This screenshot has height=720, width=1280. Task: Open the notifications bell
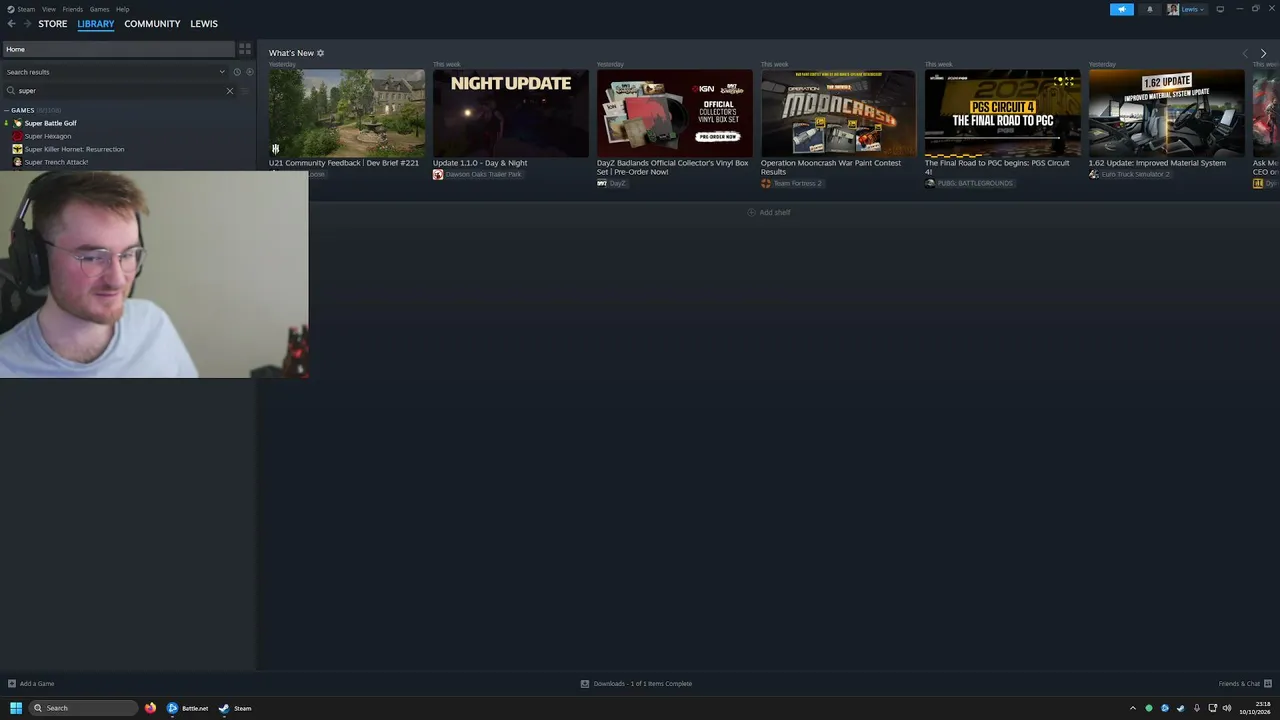pos(1149,9)
